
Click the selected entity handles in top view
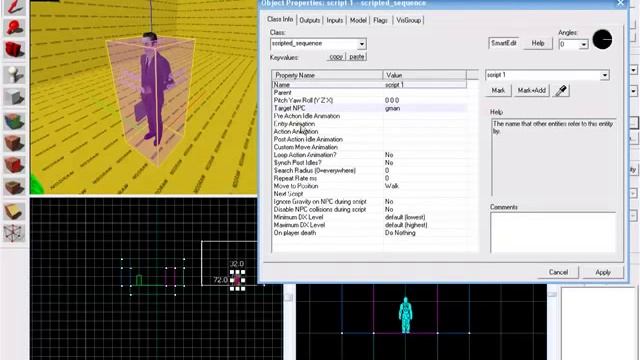(237, 280)
